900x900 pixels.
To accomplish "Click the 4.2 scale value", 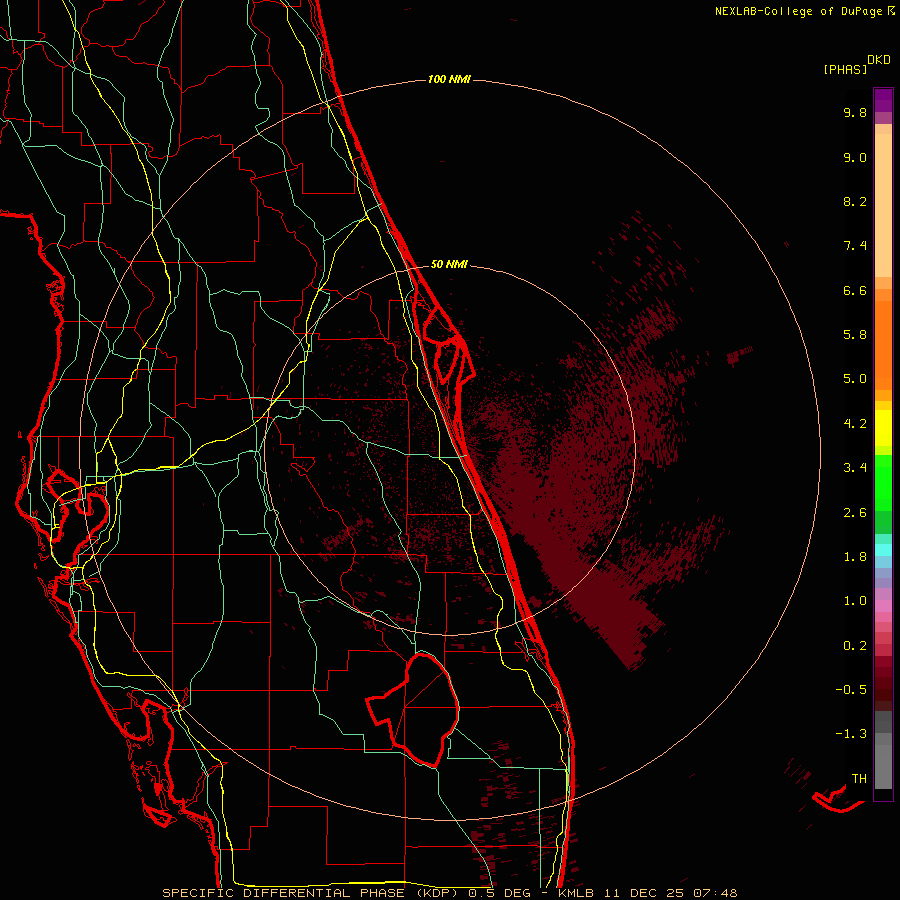I will pyautogui.click(x=855, y=424).
